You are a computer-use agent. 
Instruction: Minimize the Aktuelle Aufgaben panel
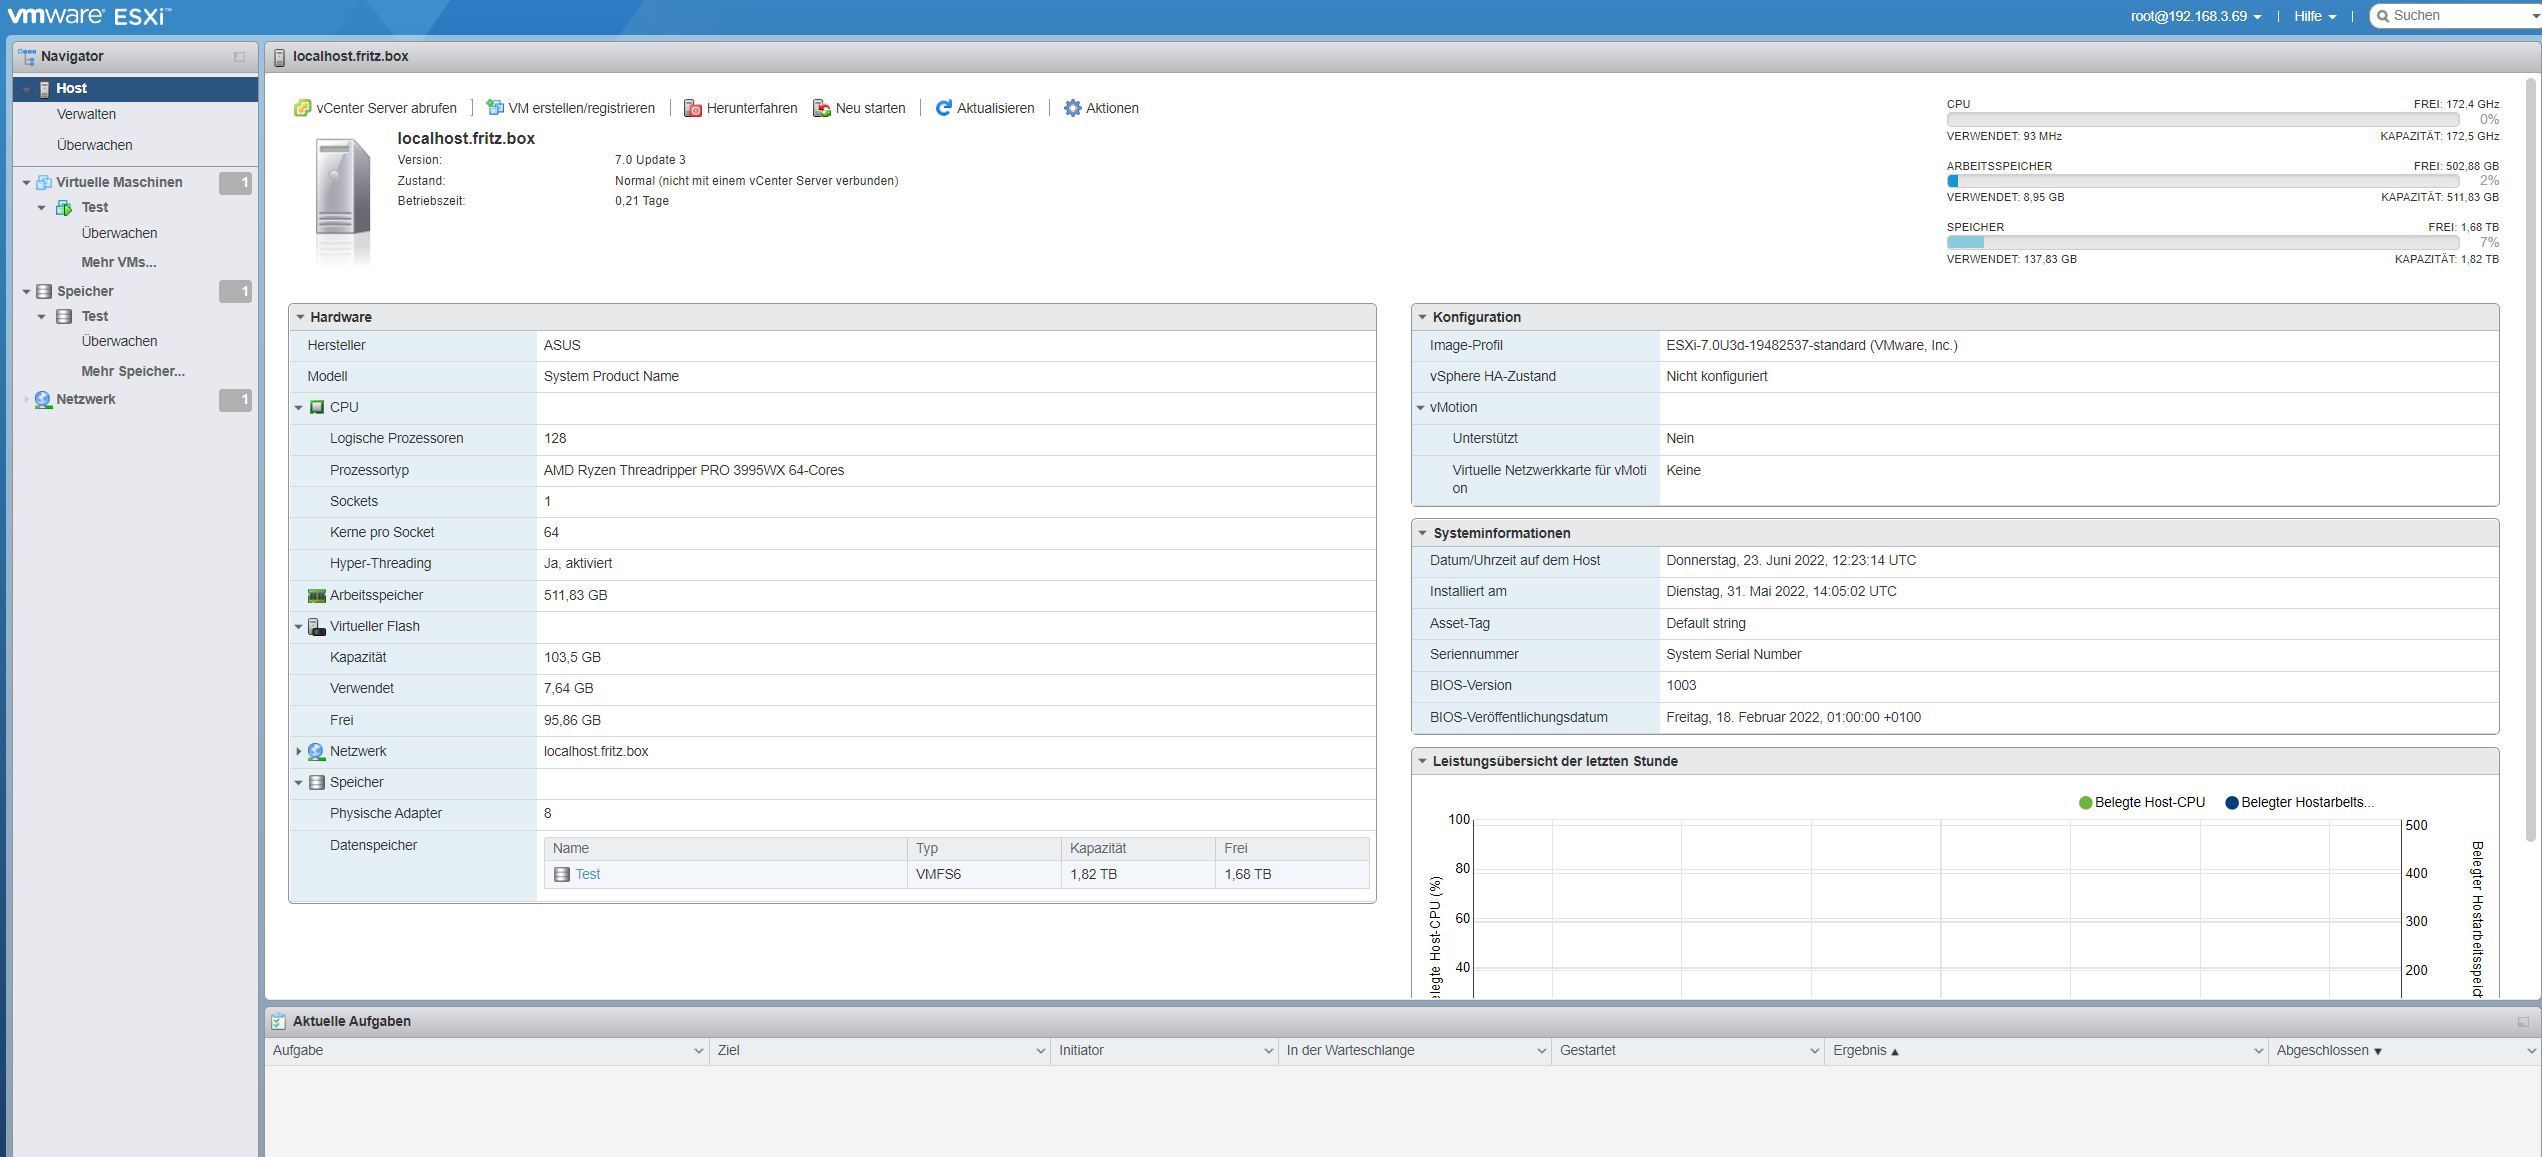[x=2522, y=1022]
